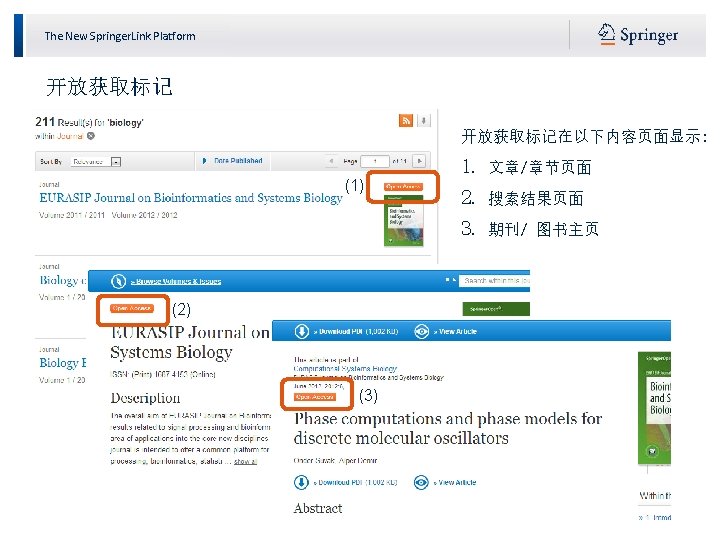This screenshot has height=540, width=720.
Task: Click Download PDF icon below author names
Action: click(301, 482)
